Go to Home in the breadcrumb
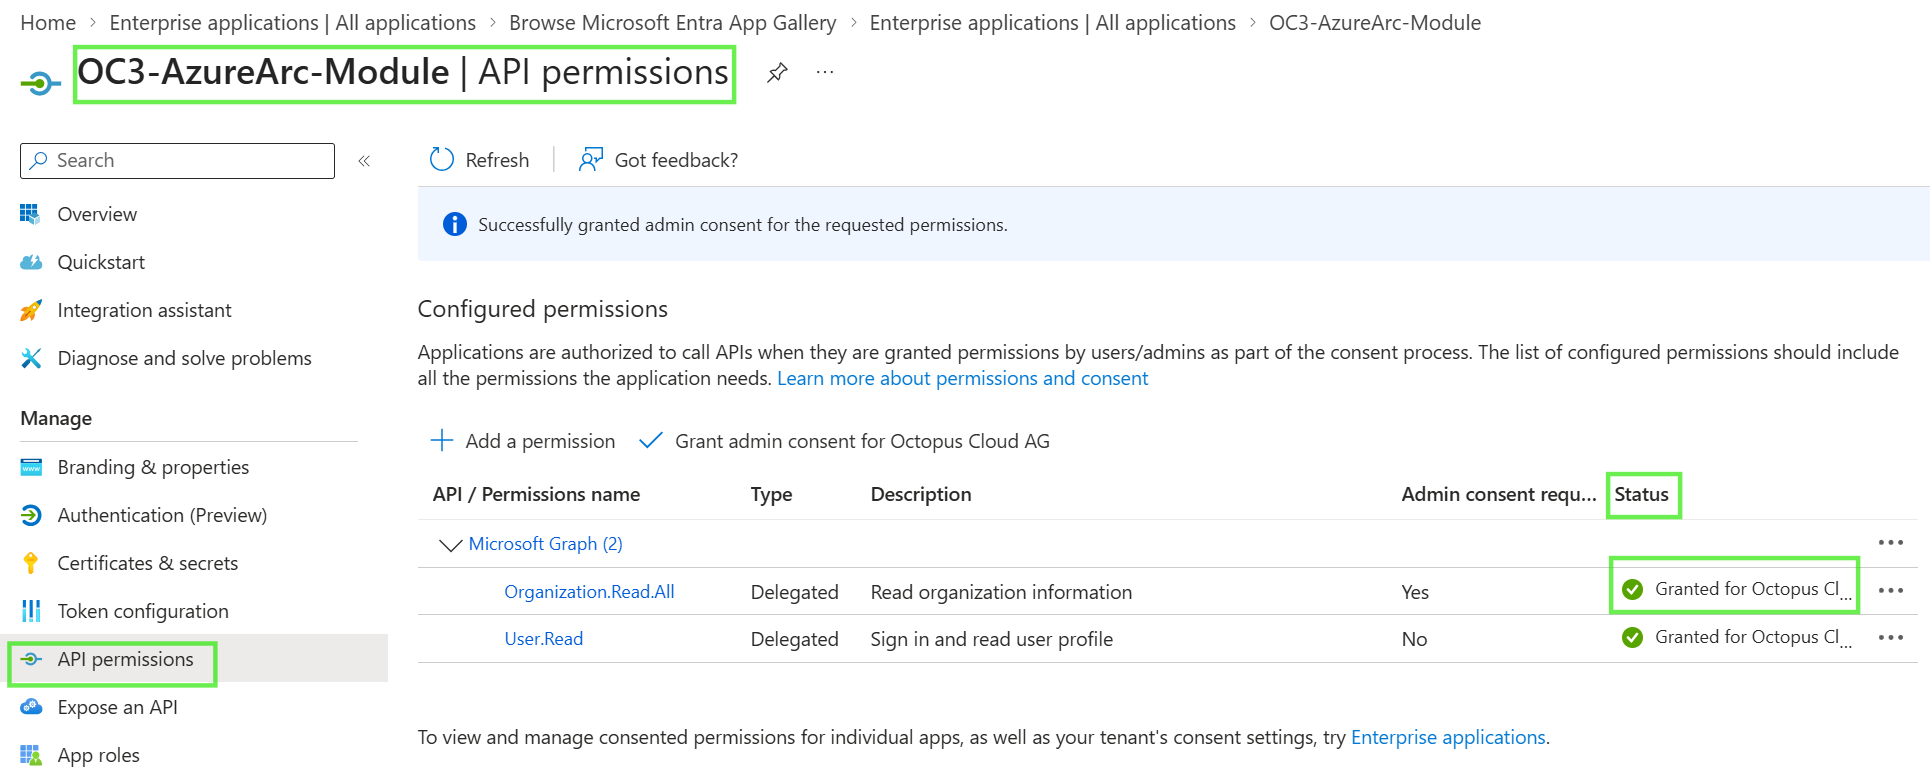 click(x=48, y=23)
